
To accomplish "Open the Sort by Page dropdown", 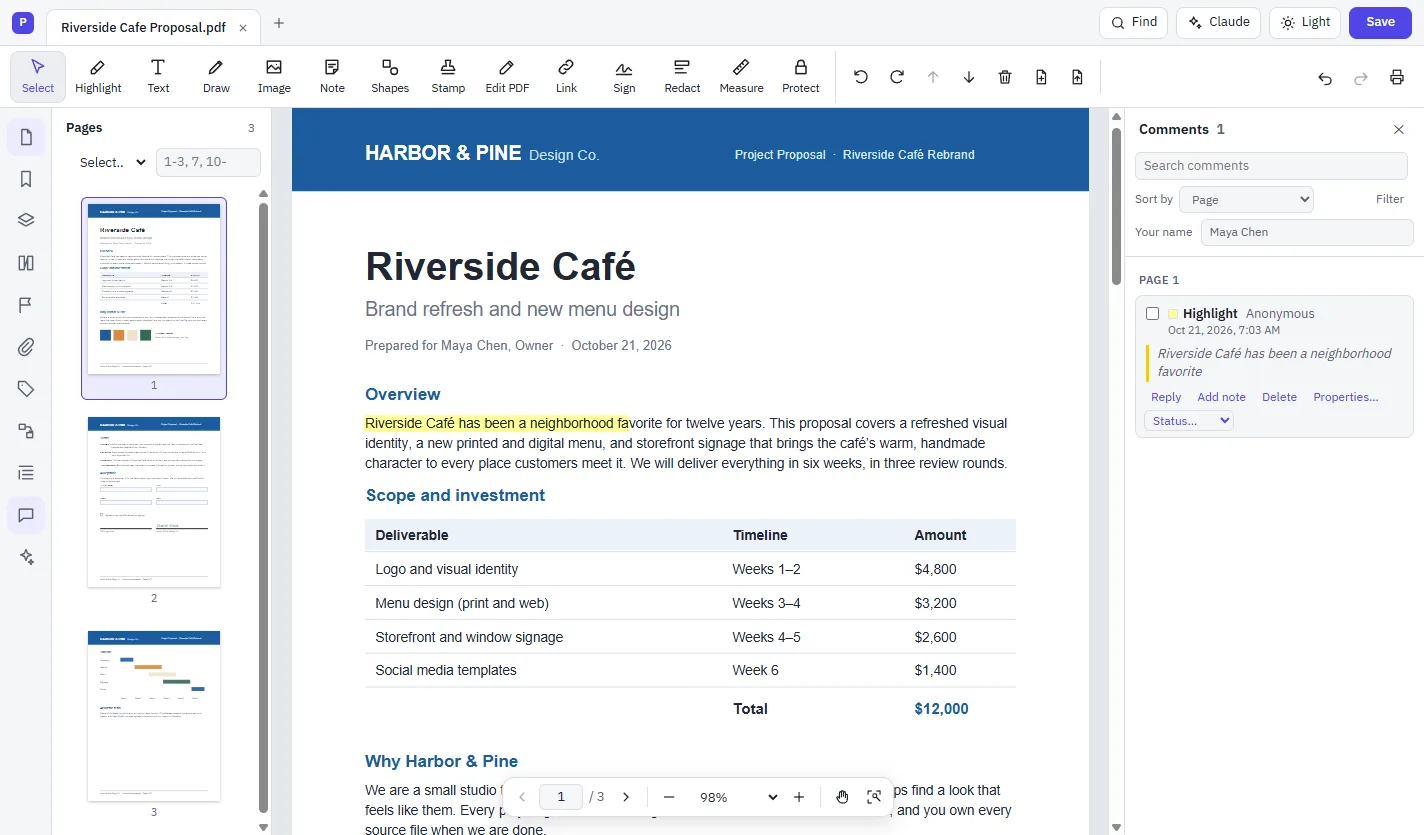I will pos(1246,199).
